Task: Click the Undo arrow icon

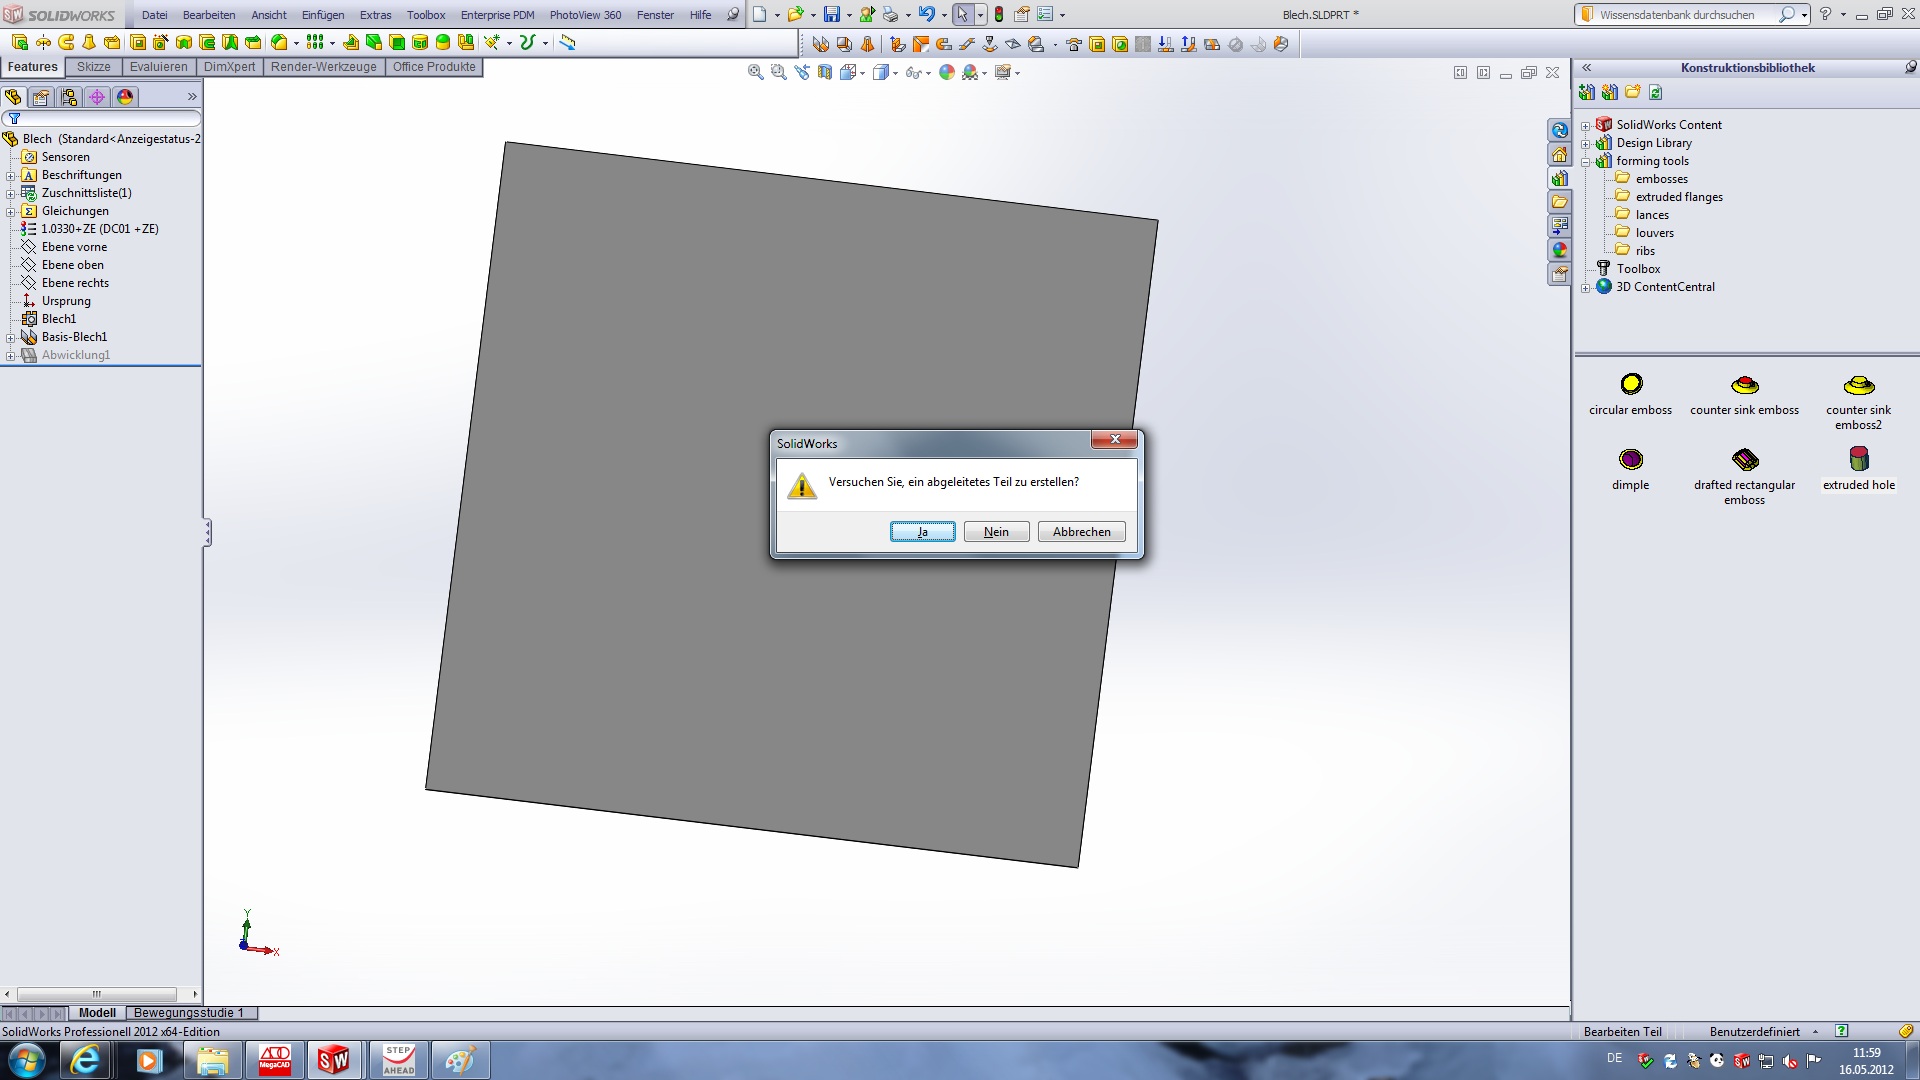Action: coord(926,15)
